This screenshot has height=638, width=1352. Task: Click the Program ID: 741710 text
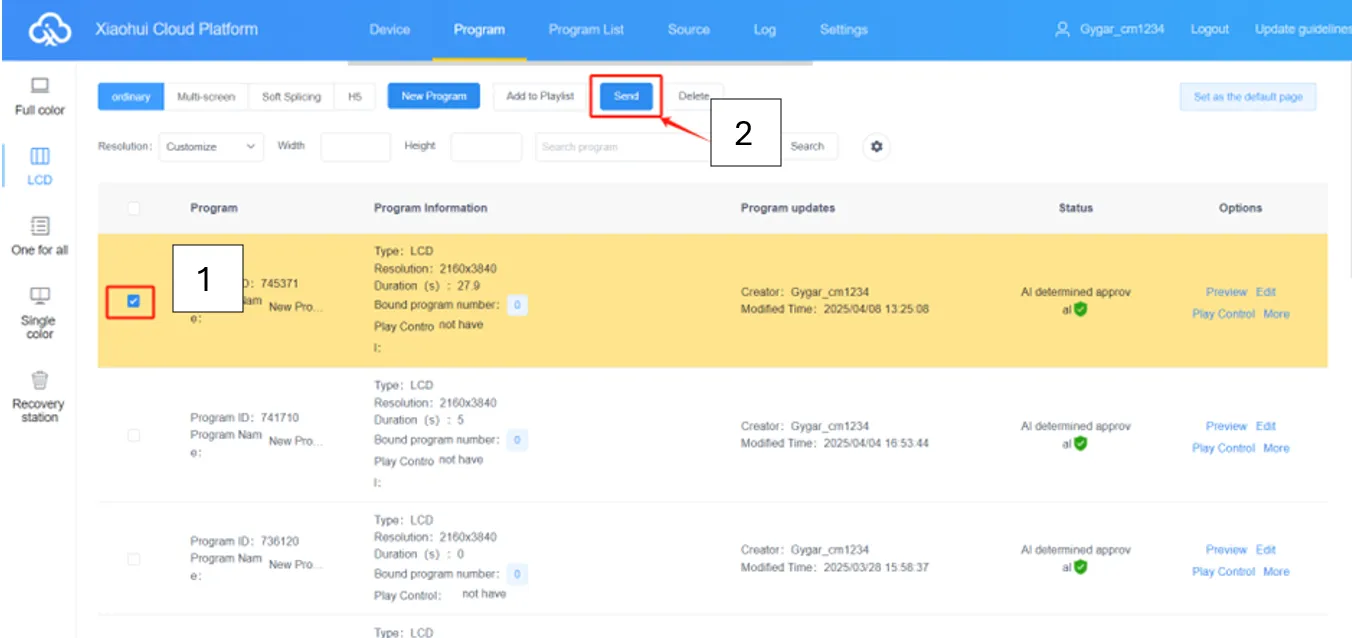(x=244, y=418)
